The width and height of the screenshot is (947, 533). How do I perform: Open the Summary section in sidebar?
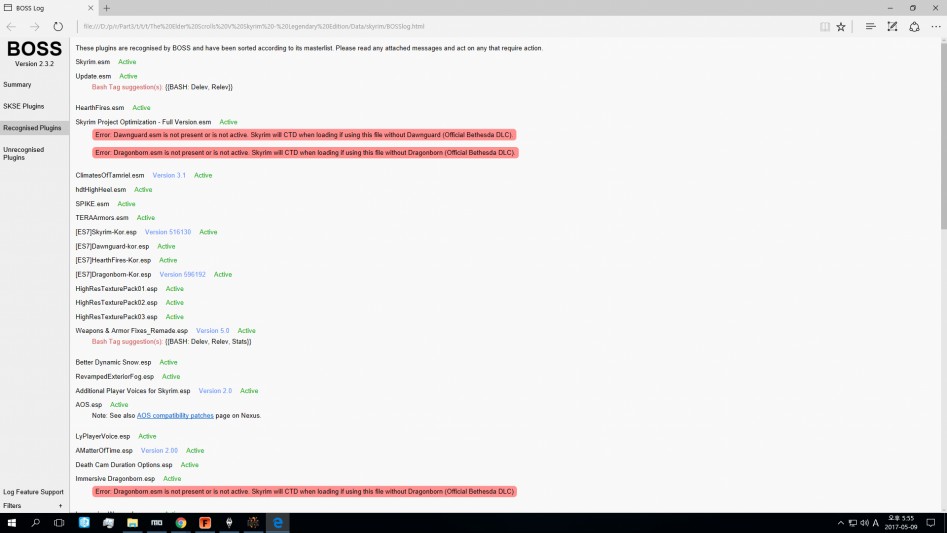[17, 85]
